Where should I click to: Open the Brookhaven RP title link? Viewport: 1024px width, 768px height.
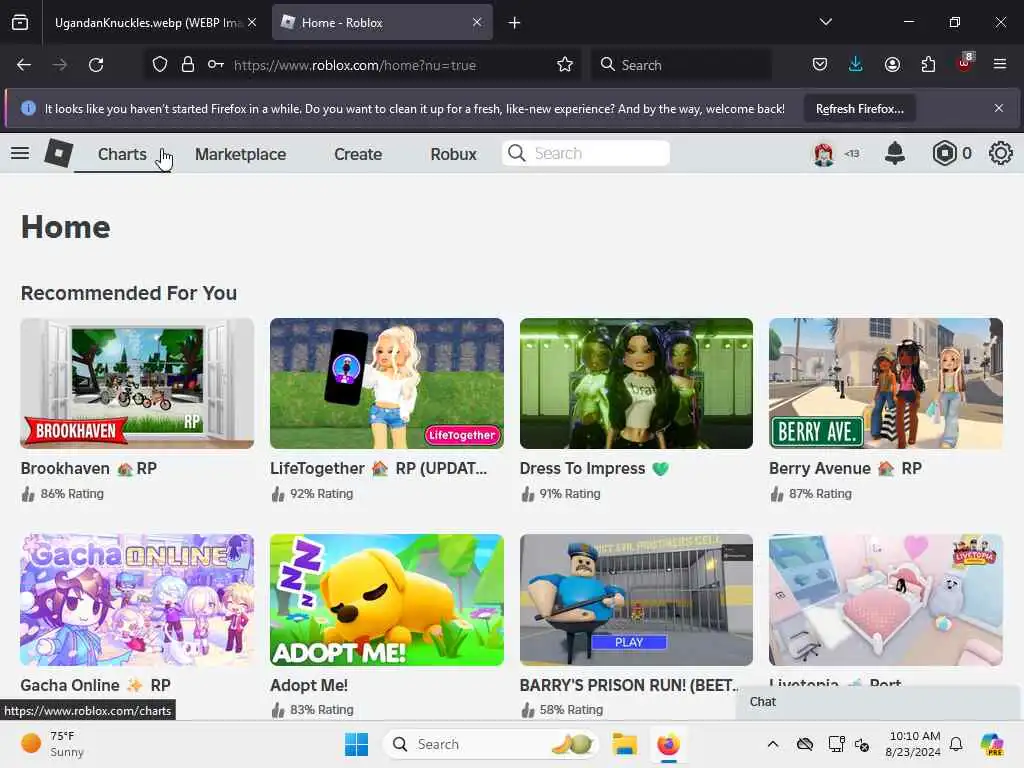(88, 468)
